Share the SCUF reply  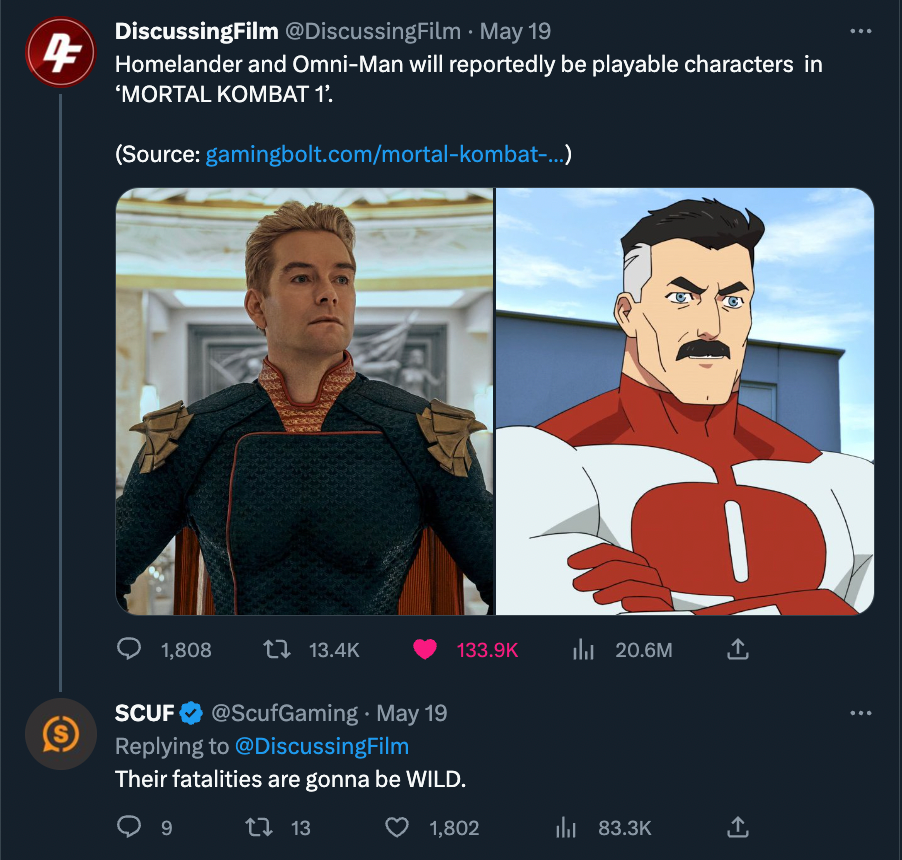736,827
